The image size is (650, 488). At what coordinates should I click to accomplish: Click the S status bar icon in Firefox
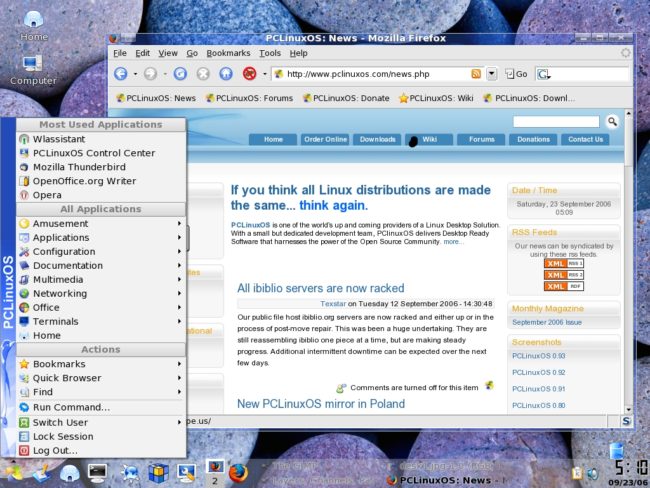[626, 421]
